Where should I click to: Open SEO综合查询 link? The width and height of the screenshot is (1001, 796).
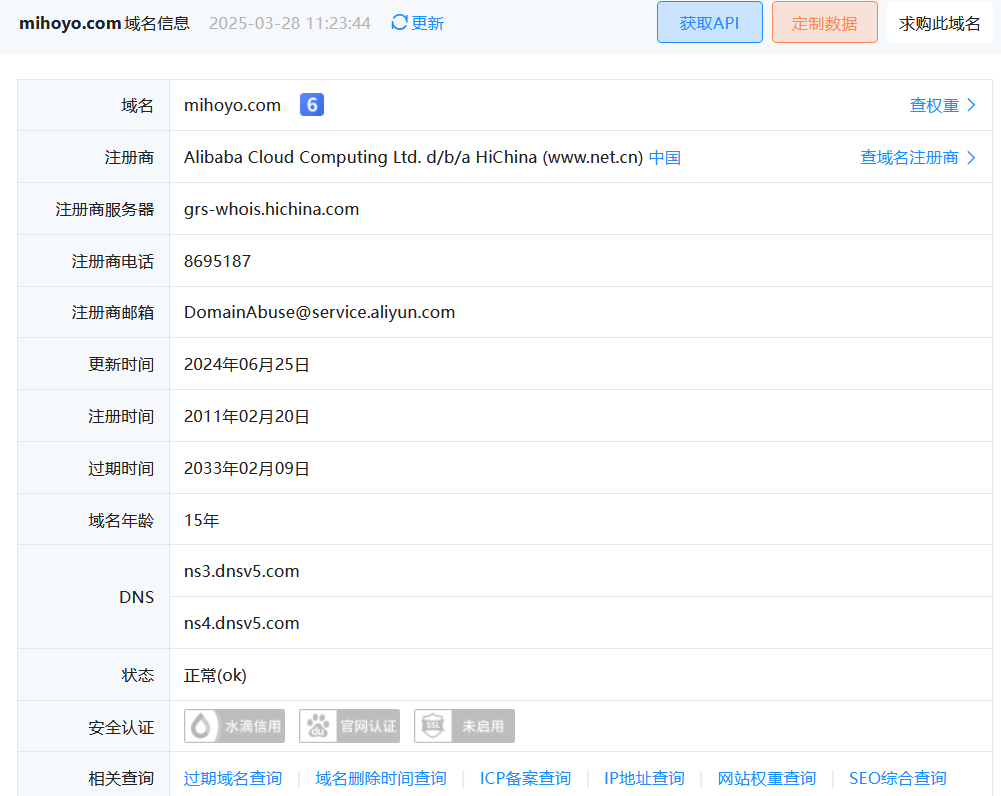pyautogui.click(x=898, y=778)
